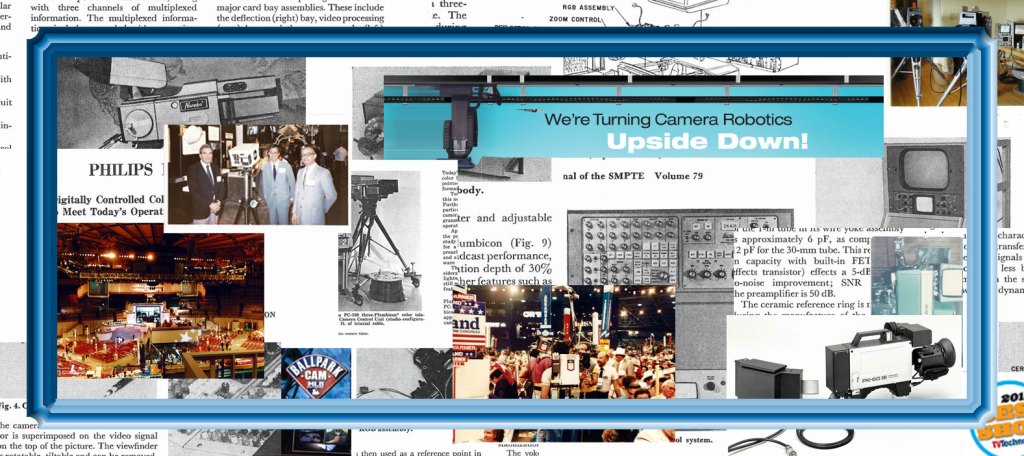Click the "RGB ASSEMBLY" diagram label

pos(588,8)
